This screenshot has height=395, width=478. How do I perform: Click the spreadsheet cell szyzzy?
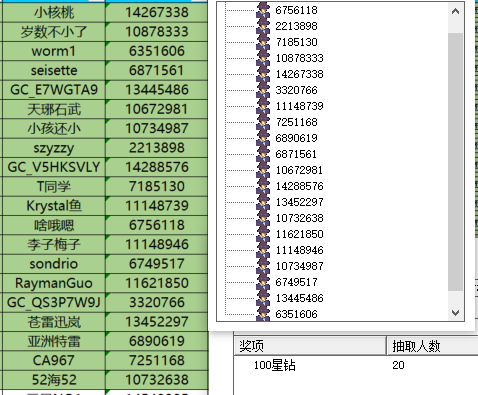54,148
